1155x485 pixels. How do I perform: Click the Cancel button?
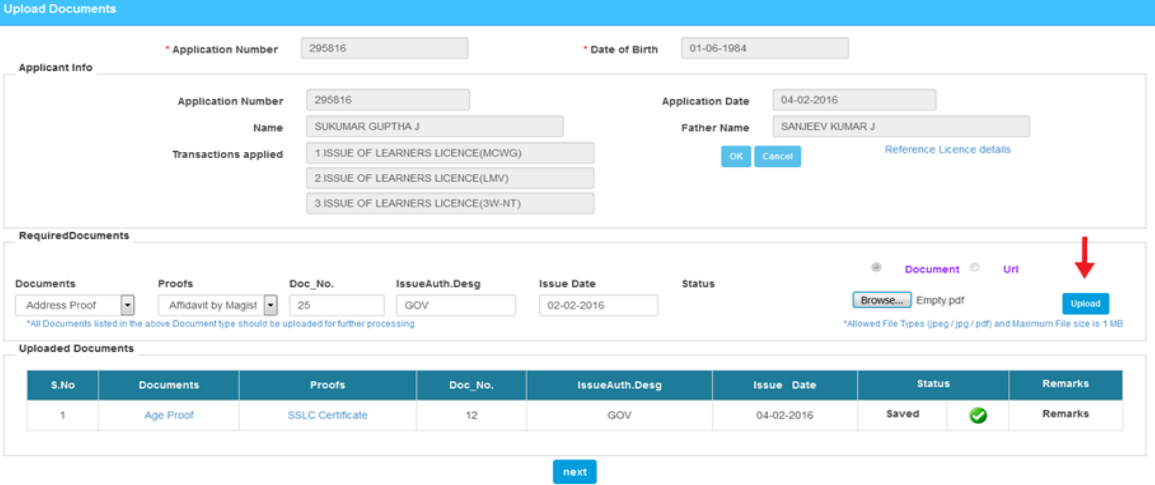coord(777,157)
